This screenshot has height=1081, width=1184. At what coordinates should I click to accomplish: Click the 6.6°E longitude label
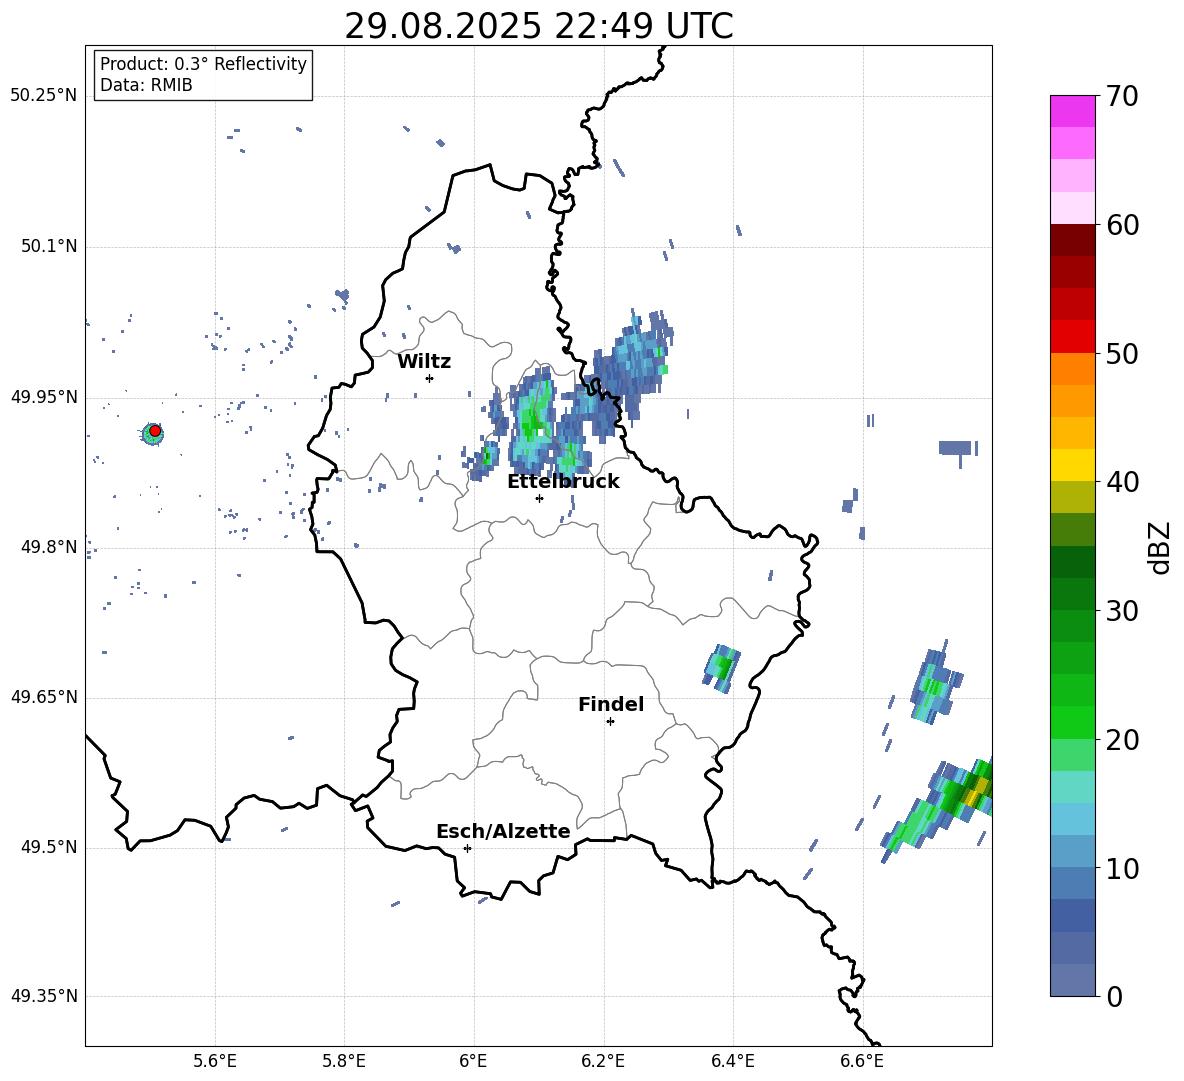point(862,1062)
